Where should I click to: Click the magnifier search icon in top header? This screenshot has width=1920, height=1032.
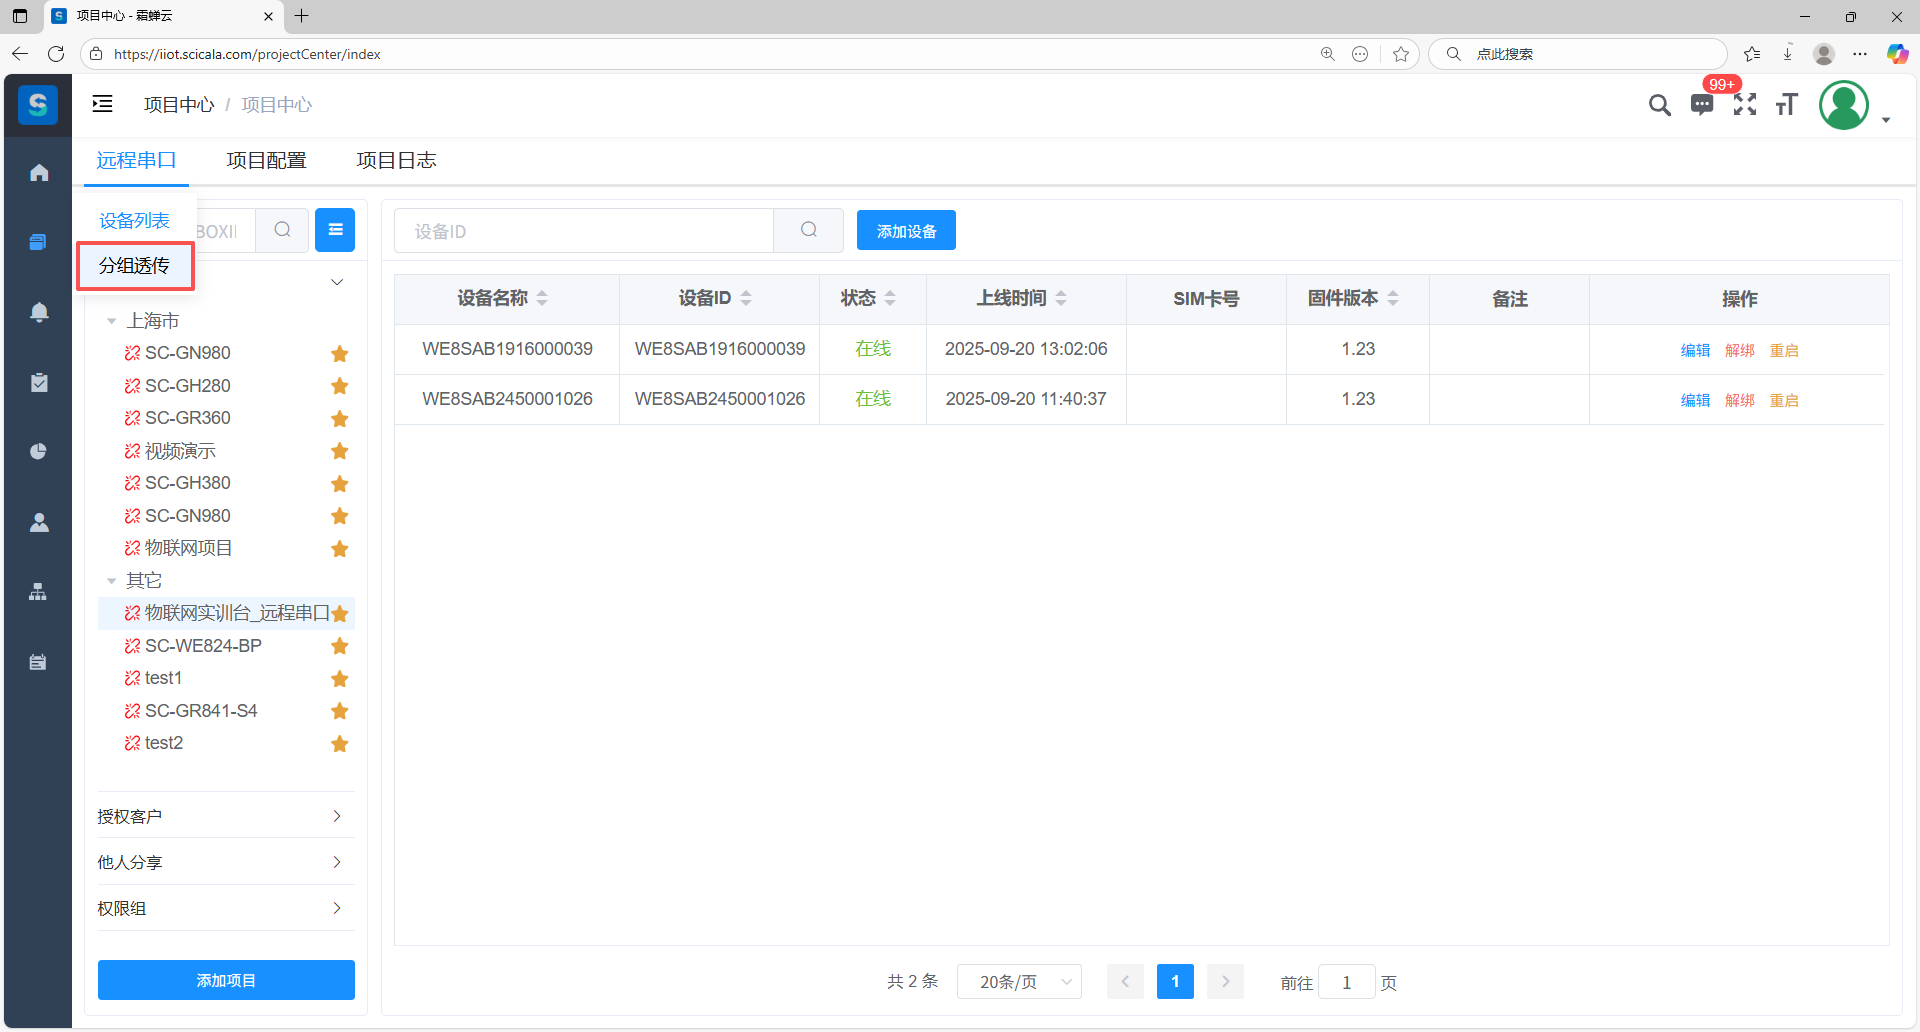click(x=1659, y=105)
